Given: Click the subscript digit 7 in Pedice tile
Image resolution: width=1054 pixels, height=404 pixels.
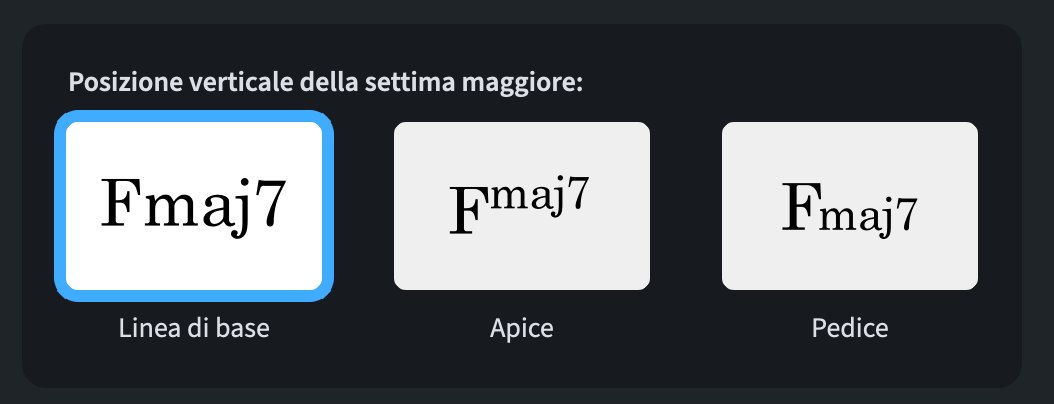Looking at the screenshot, I should click(x=906, y=213).
